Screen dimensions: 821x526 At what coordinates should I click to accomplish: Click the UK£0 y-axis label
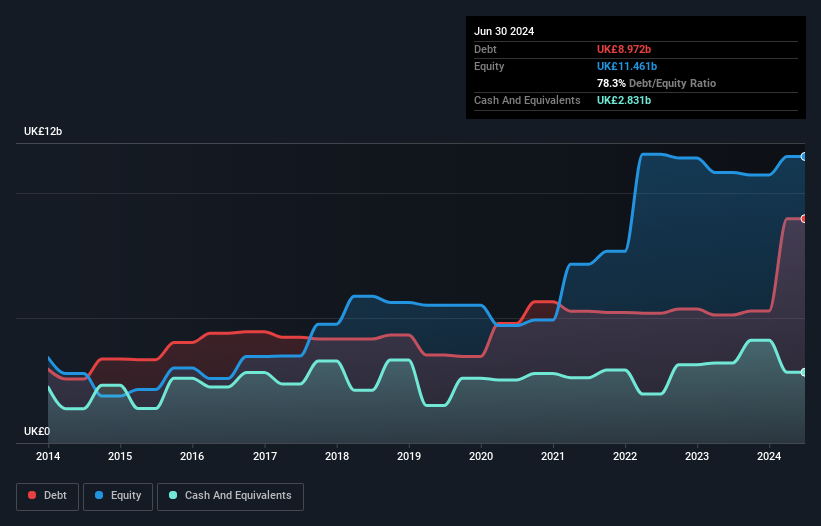pyautogui.click(x=37, y=431)
